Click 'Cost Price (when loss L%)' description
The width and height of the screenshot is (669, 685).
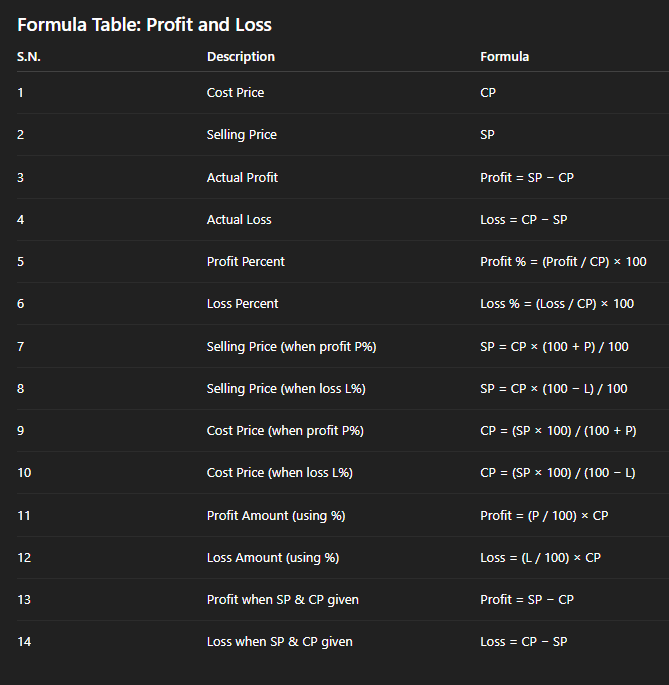tap(279, 473)
